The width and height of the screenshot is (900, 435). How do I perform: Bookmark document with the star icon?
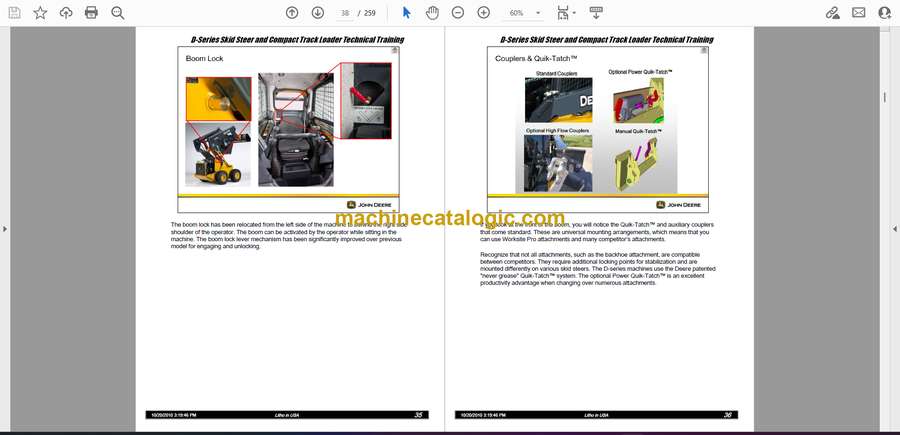(x=40, y=13)
